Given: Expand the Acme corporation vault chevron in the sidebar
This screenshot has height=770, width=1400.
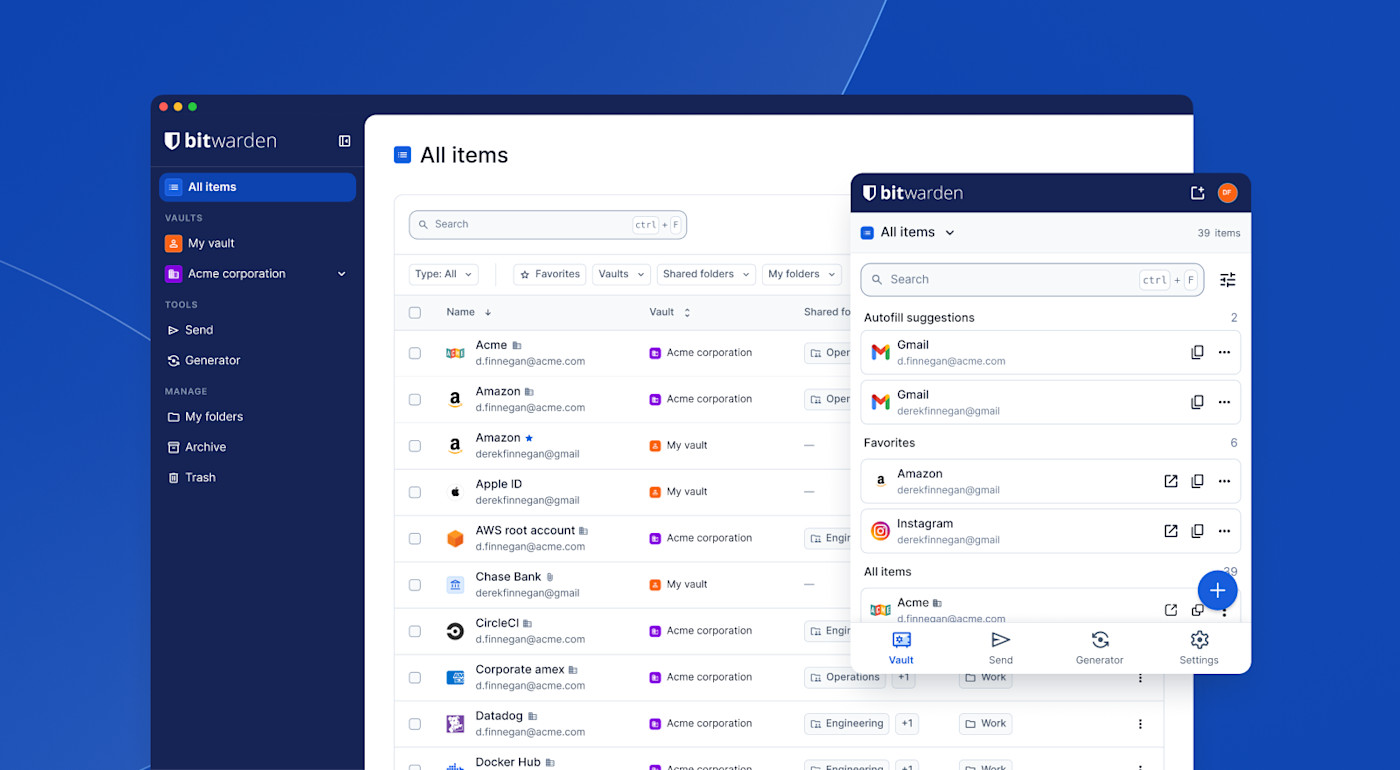Looking at the screenshot, I should 342,274.
